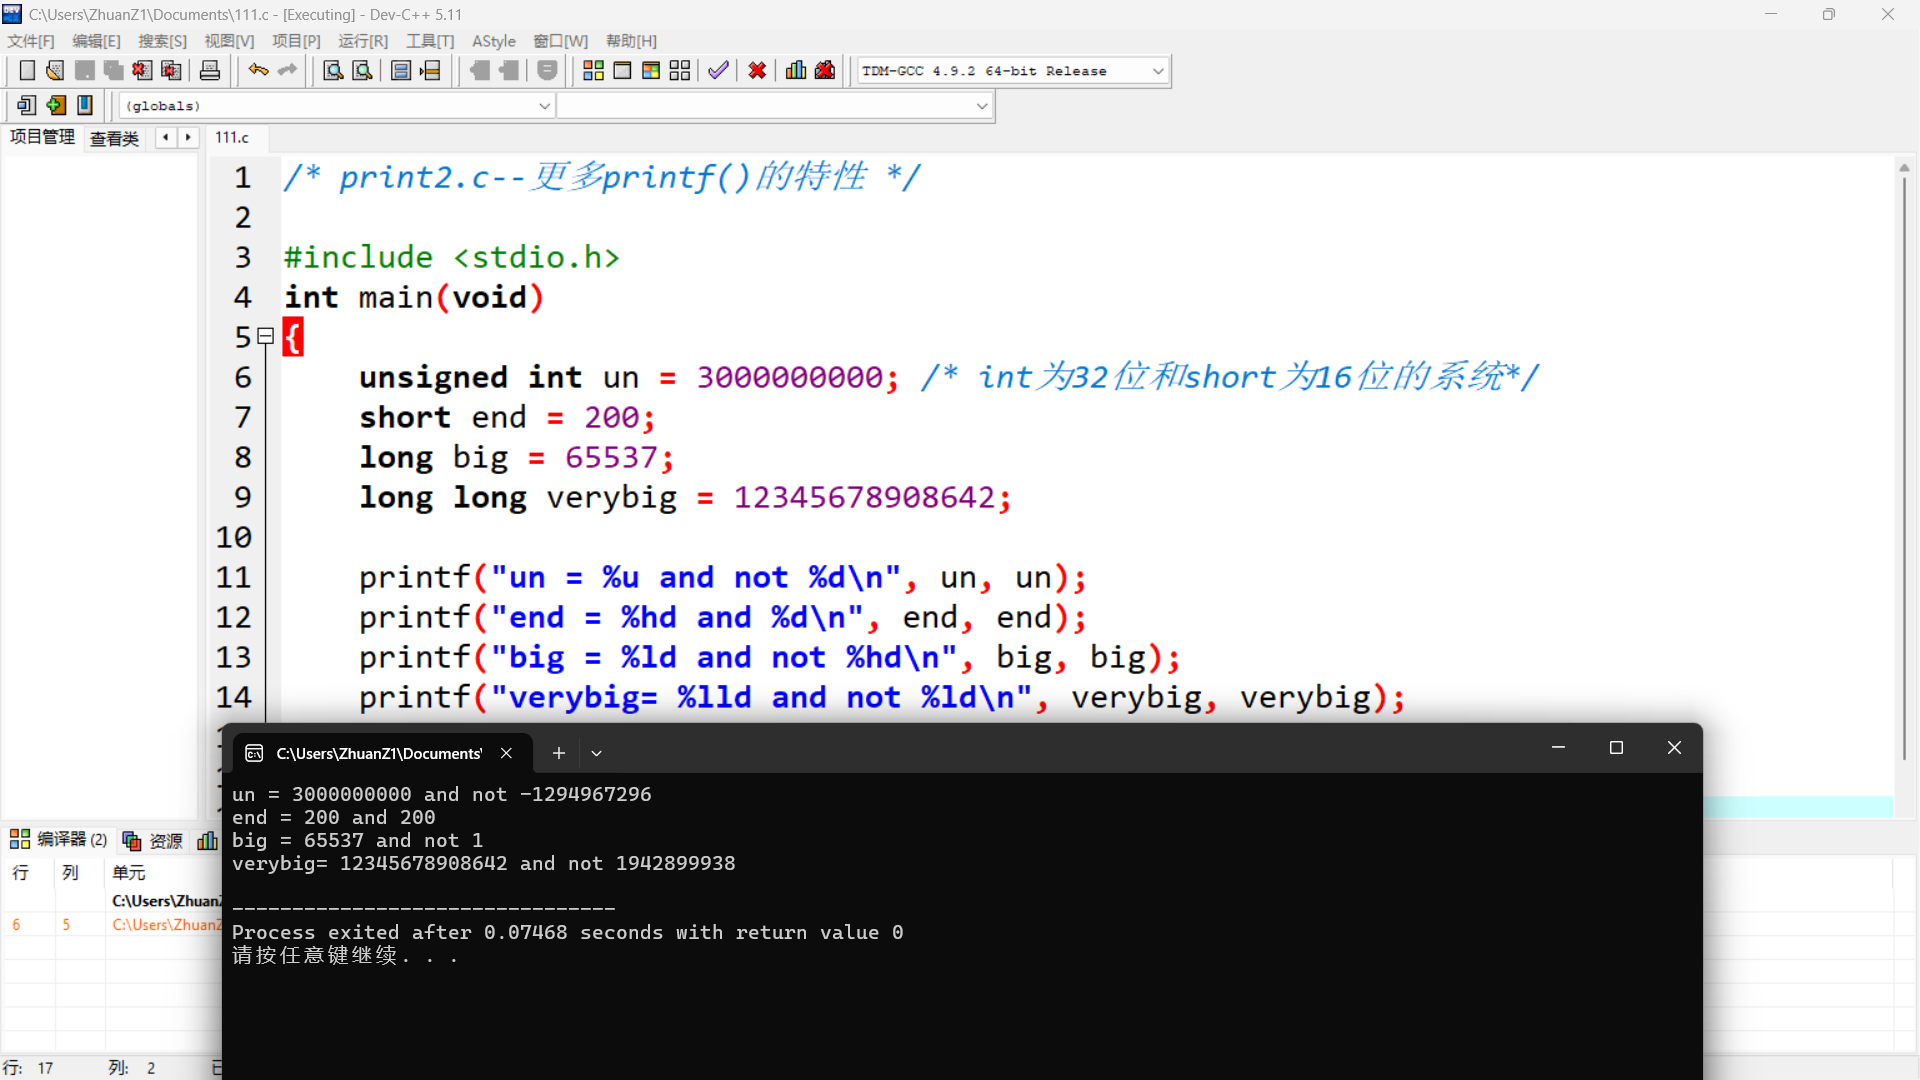Click the red X stop execution icon
The image size is (1920, 1080).
tap(757, 71)
